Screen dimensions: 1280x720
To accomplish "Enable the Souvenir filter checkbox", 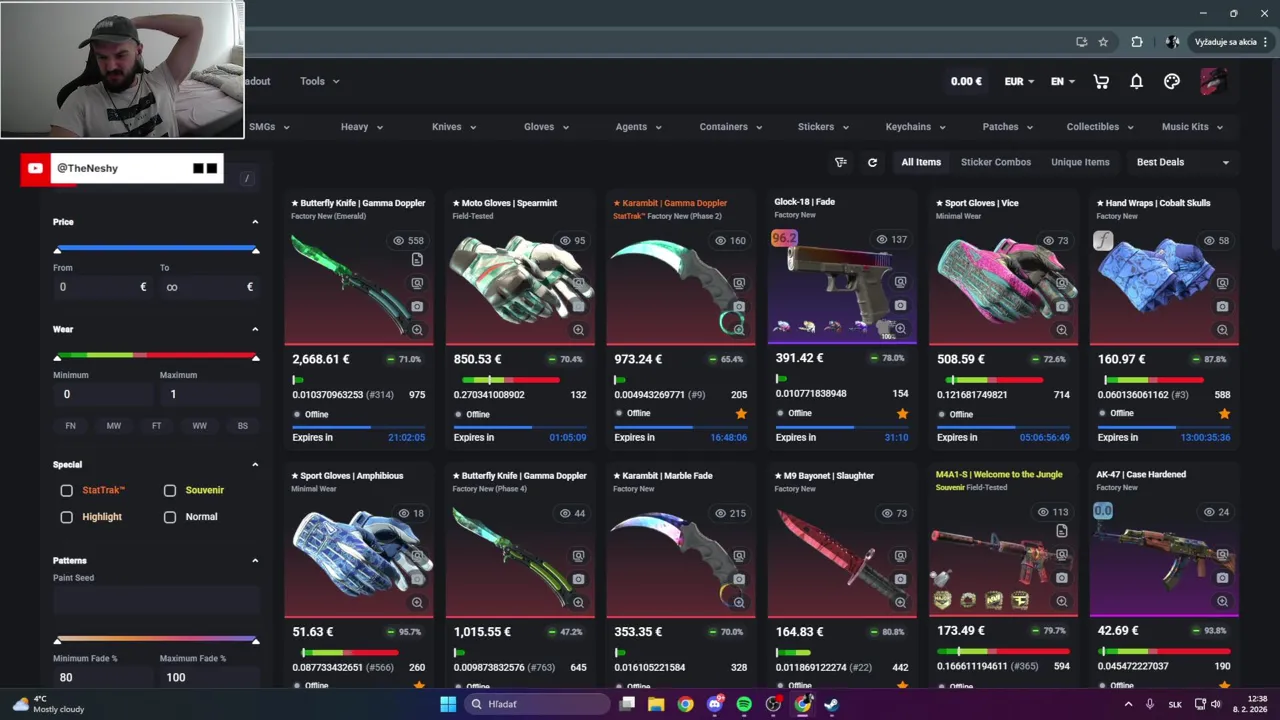I will coord(170,490).
